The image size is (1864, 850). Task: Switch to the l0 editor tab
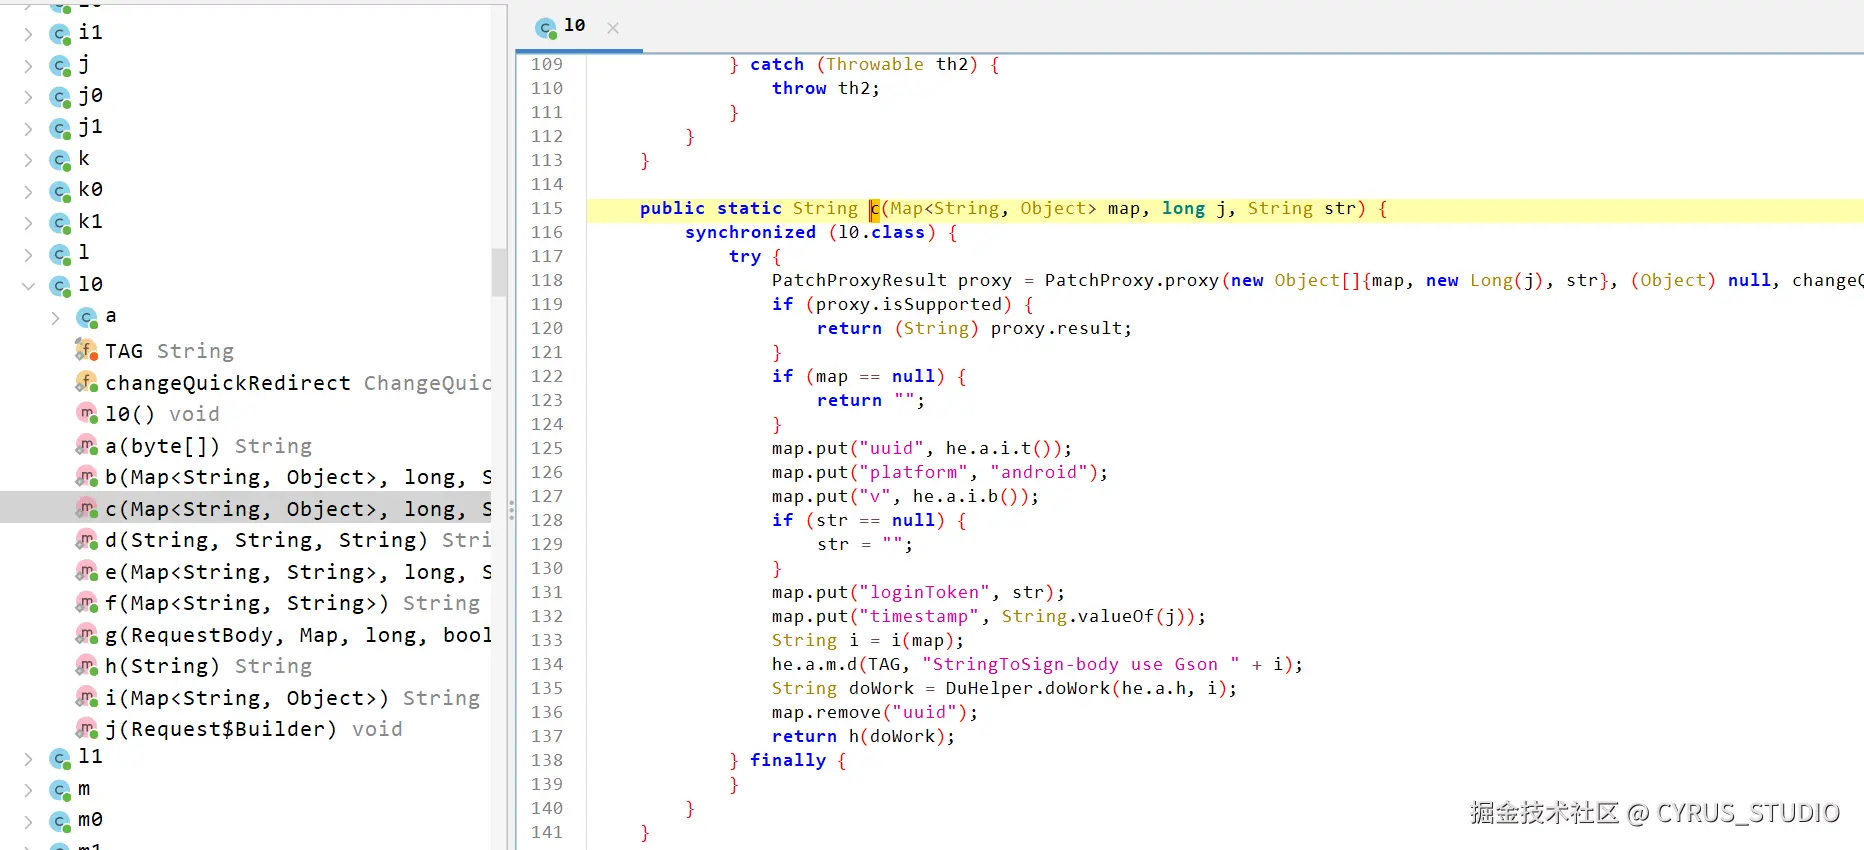(580, 27)
